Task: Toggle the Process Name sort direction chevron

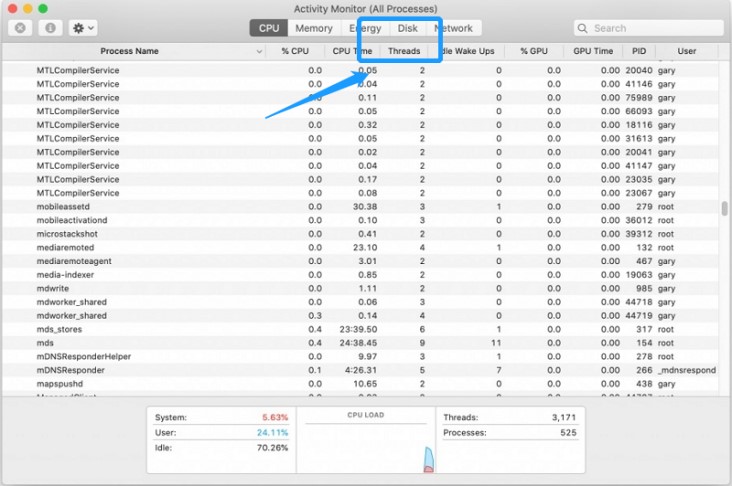Action: 259,51
